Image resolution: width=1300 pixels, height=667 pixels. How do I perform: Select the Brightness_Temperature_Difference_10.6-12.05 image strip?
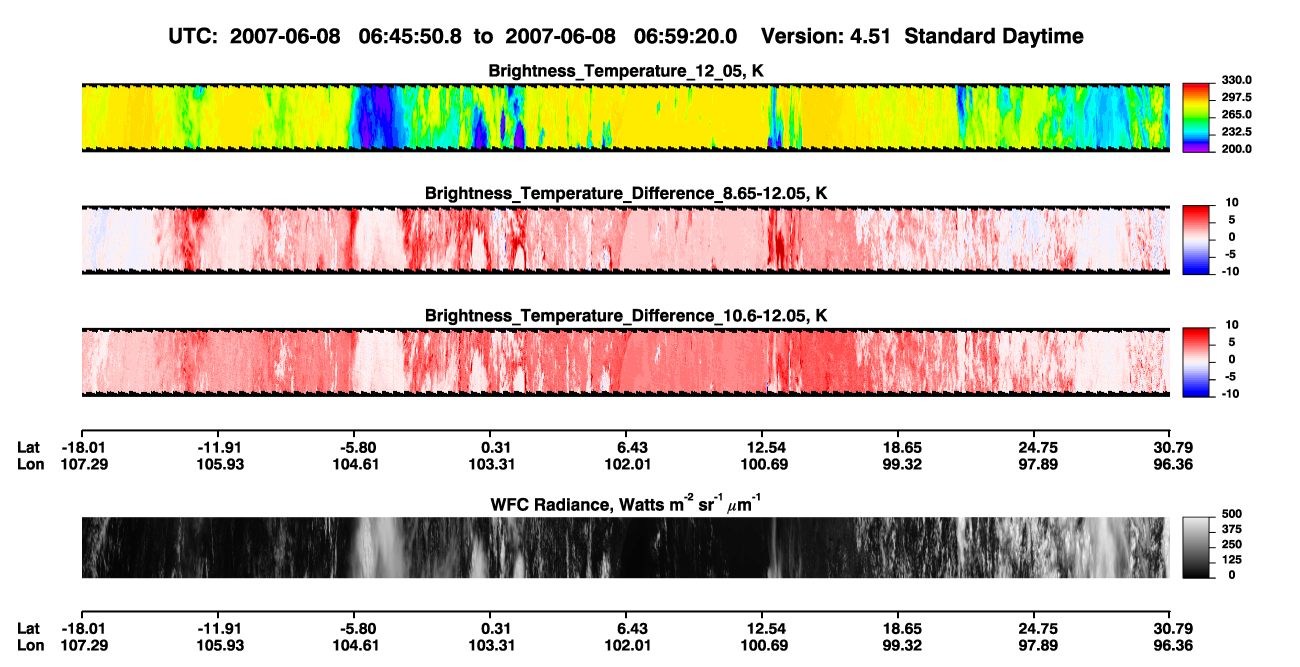pyautogui.click(x=625, y=362)
